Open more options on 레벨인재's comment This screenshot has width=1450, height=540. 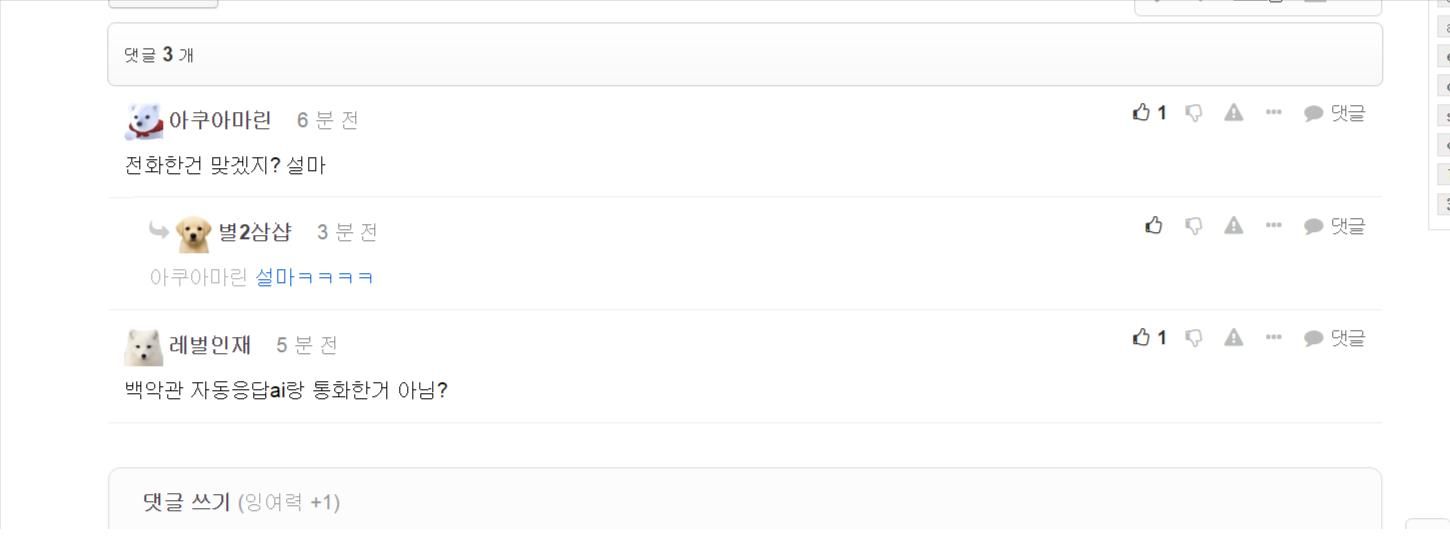(1273, 338)
